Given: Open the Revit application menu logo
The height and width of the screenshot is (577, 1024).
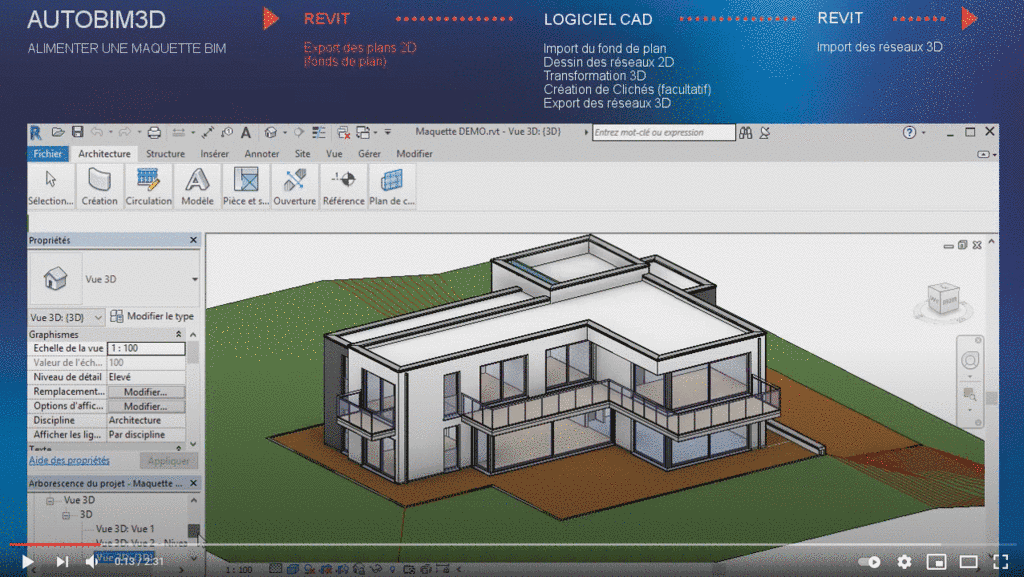Looking at the screenshot, I should (x=35, y=133).
